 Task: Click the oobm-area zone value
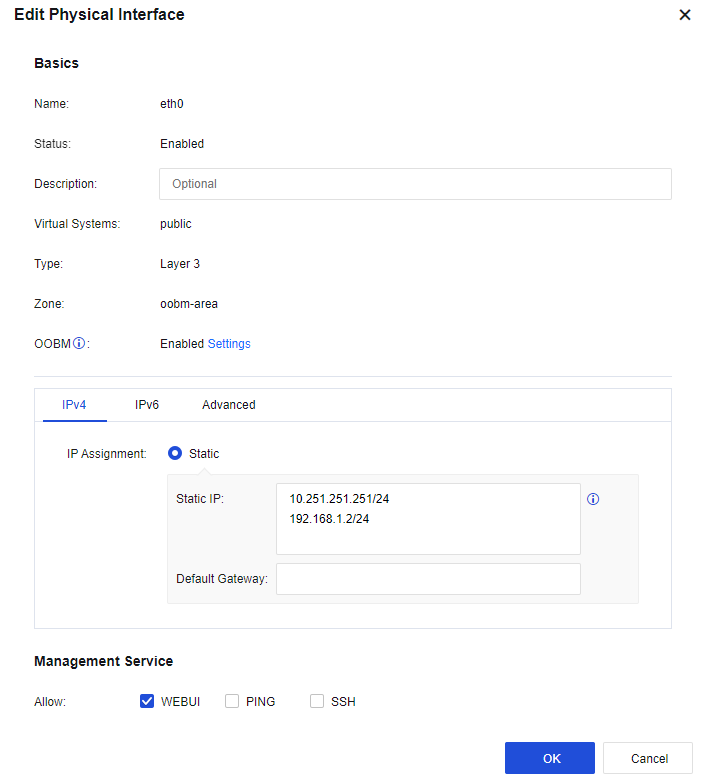pos(189,304)
